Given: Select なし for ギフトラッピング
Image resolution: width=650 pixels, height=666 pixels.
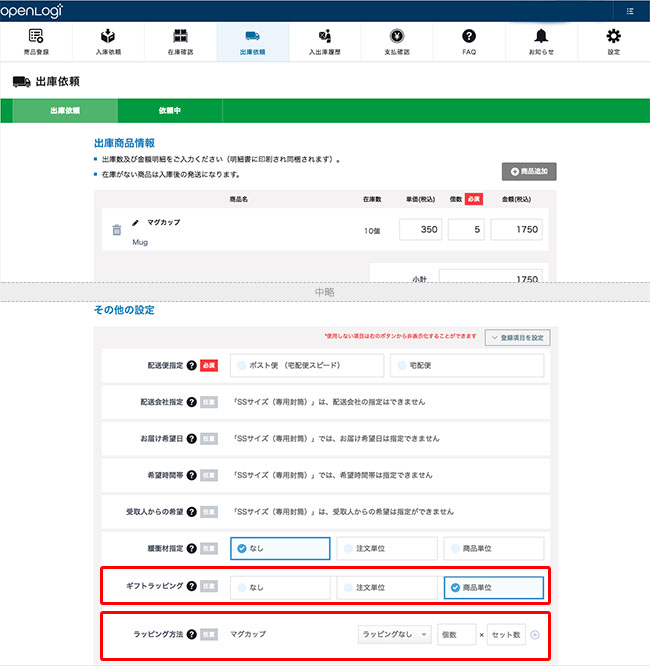Looking at the screenshot, I should pyautogui.click(x=280, y=587).
